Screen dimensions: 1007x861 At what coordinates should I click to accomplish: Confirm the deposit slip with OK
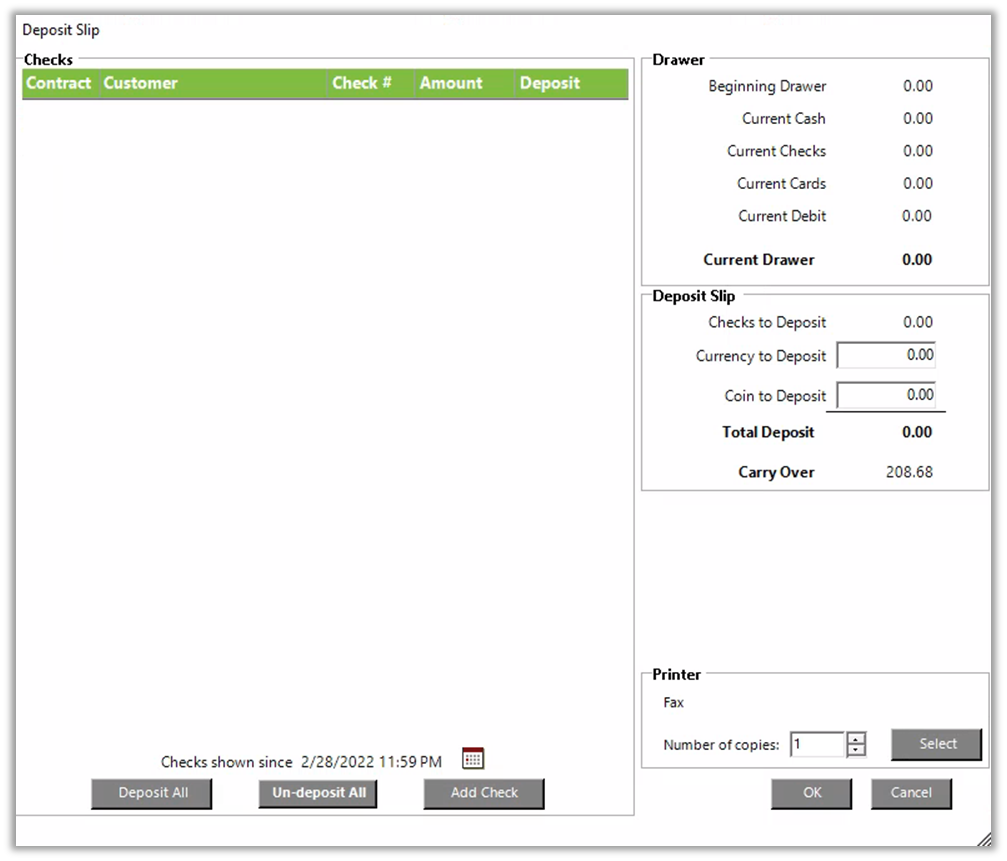pyautogui.click(x=811, y=793)
